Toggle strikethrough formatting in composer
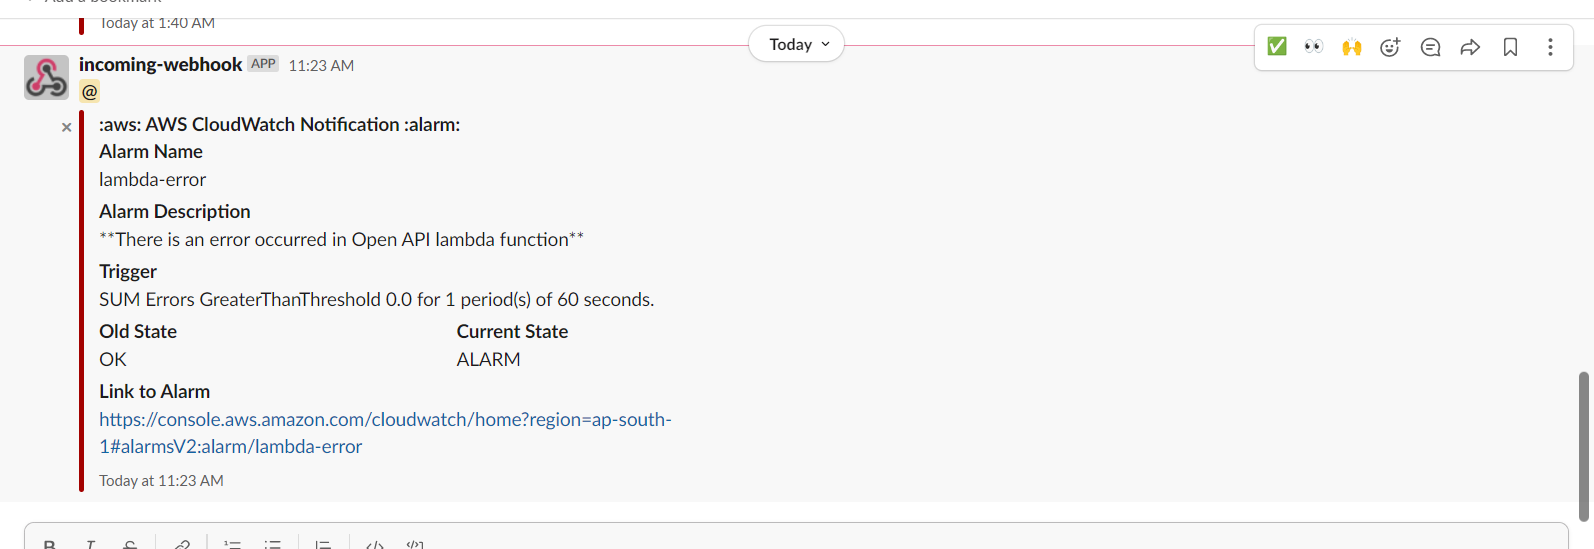This screenshot has height=549, width=1594. (130, 544)
